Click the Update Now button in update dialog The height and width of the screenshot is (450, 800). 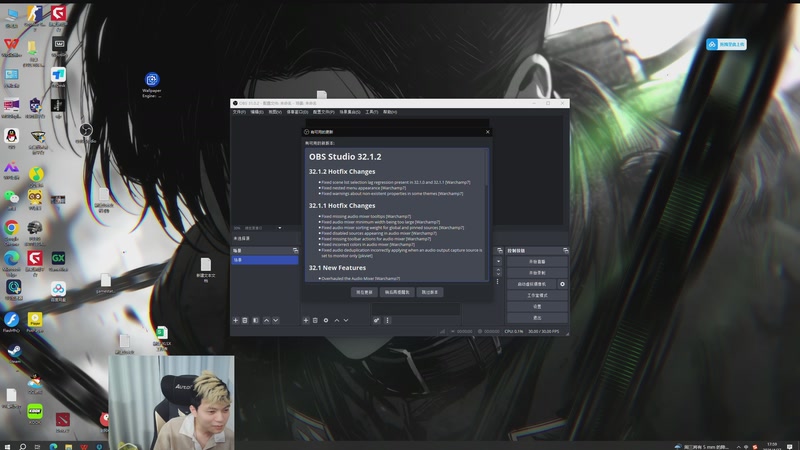pos(364,292)
